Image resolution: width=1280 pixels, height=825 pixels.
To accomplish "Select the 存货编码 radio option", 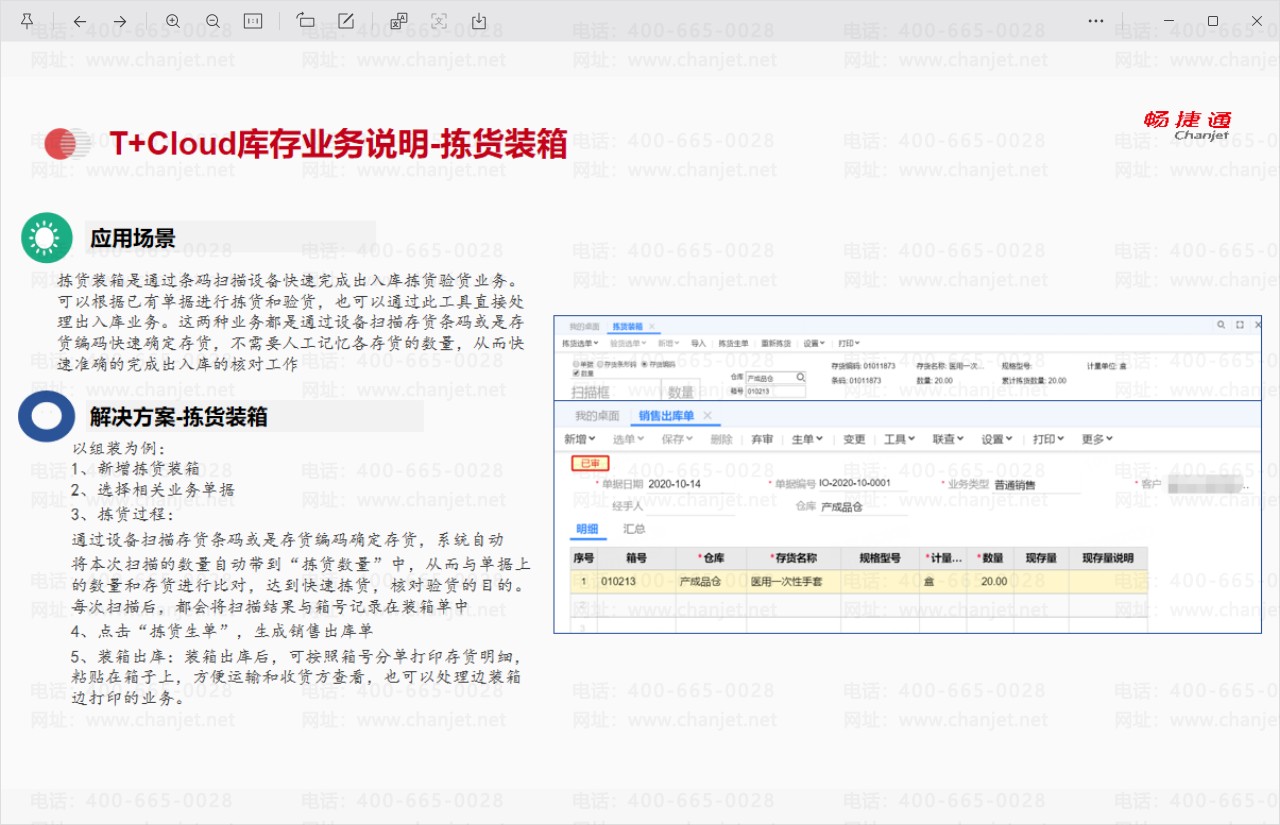I will tap(644, 364).
